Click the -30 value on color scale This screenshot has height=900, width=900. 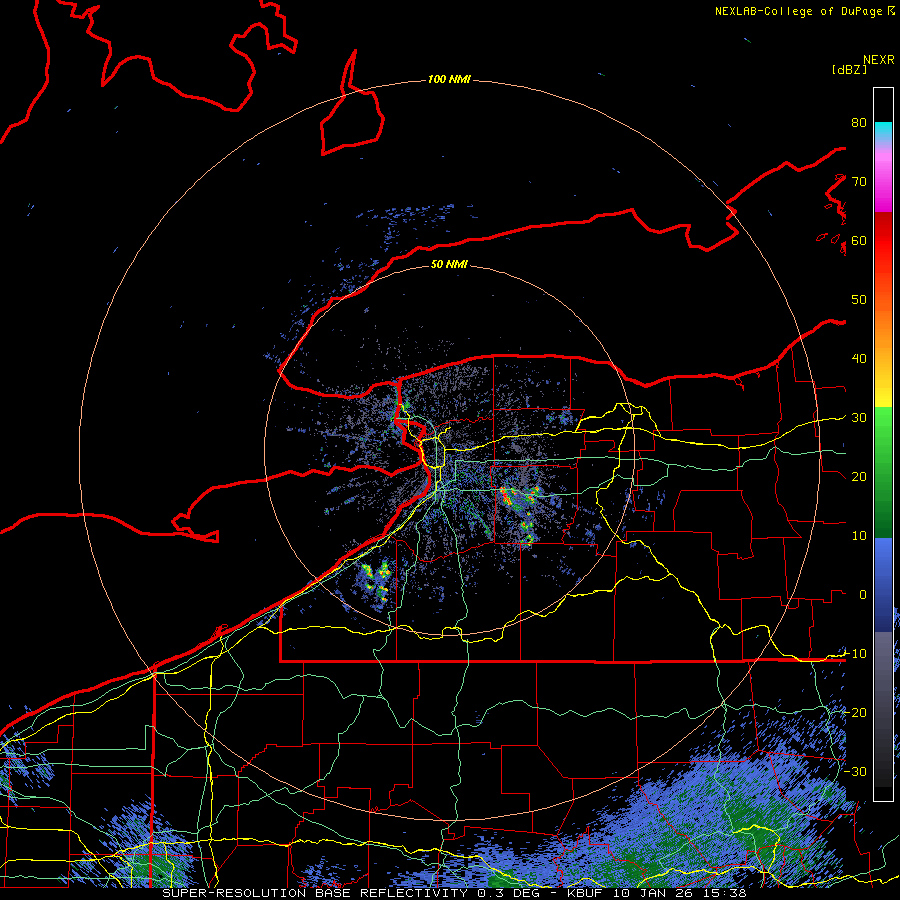tap(855, 771)
